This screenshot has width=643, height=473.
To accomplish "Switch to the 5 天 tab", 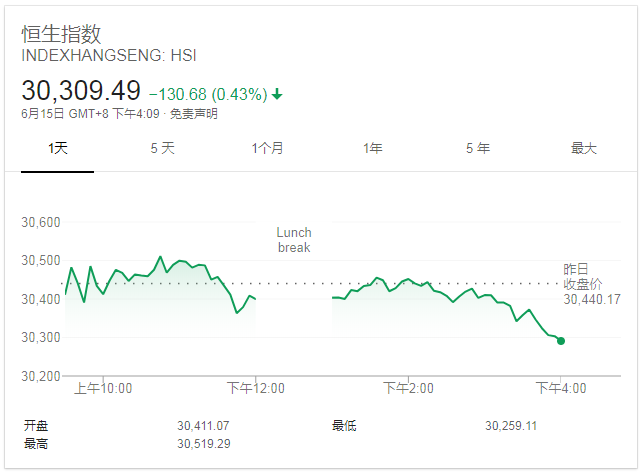I will [x=162, y=148].
